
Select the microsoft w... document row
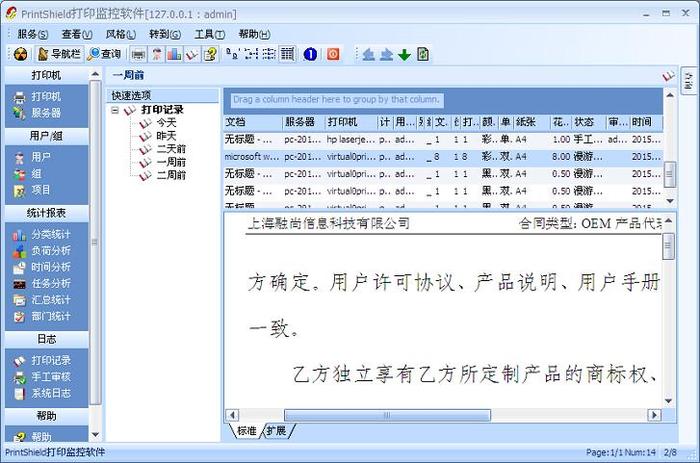(x=443, y=157)
